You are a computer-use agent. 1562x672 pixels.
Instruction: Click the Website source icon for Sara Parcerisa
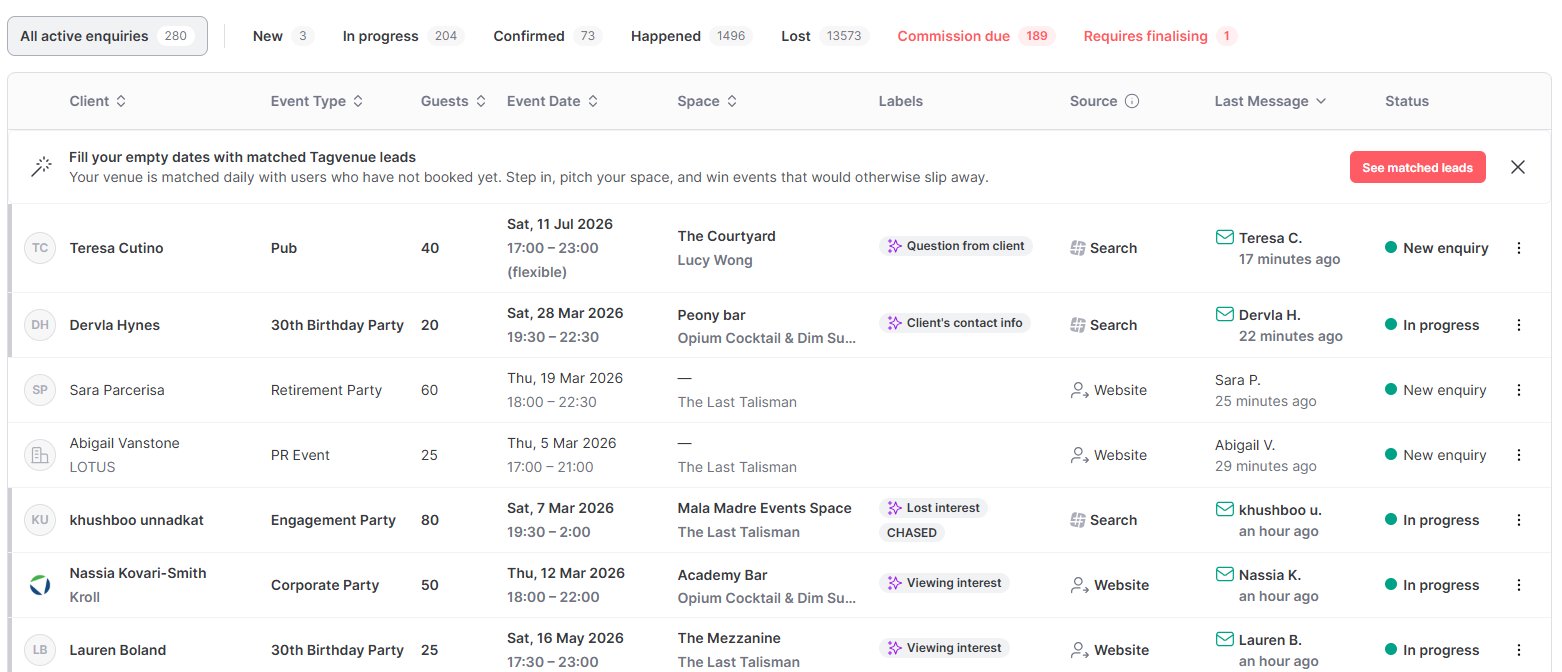[1079, 390]
